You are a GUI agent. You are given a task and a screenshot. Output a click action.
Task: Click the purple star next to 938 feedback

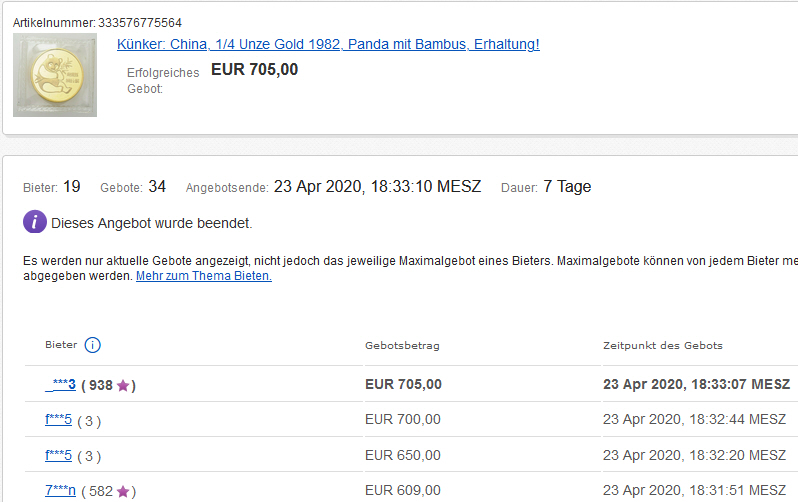point(123,385)
